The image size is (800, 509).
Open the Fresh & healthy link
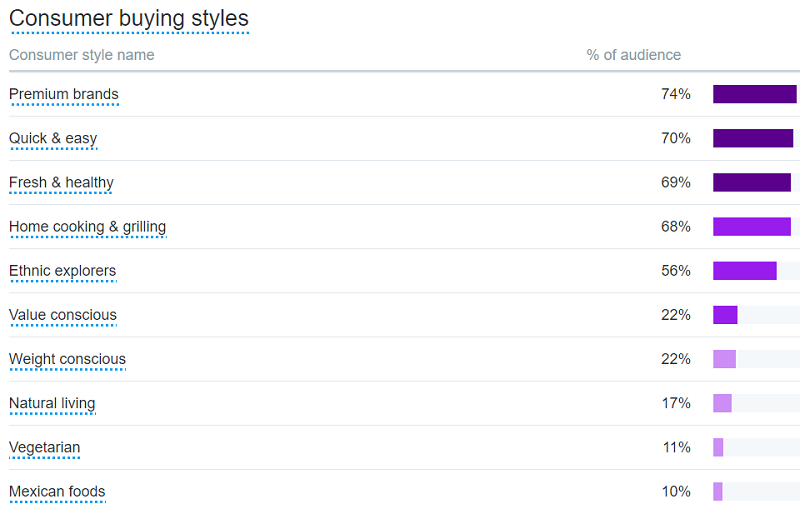point(61,183)
